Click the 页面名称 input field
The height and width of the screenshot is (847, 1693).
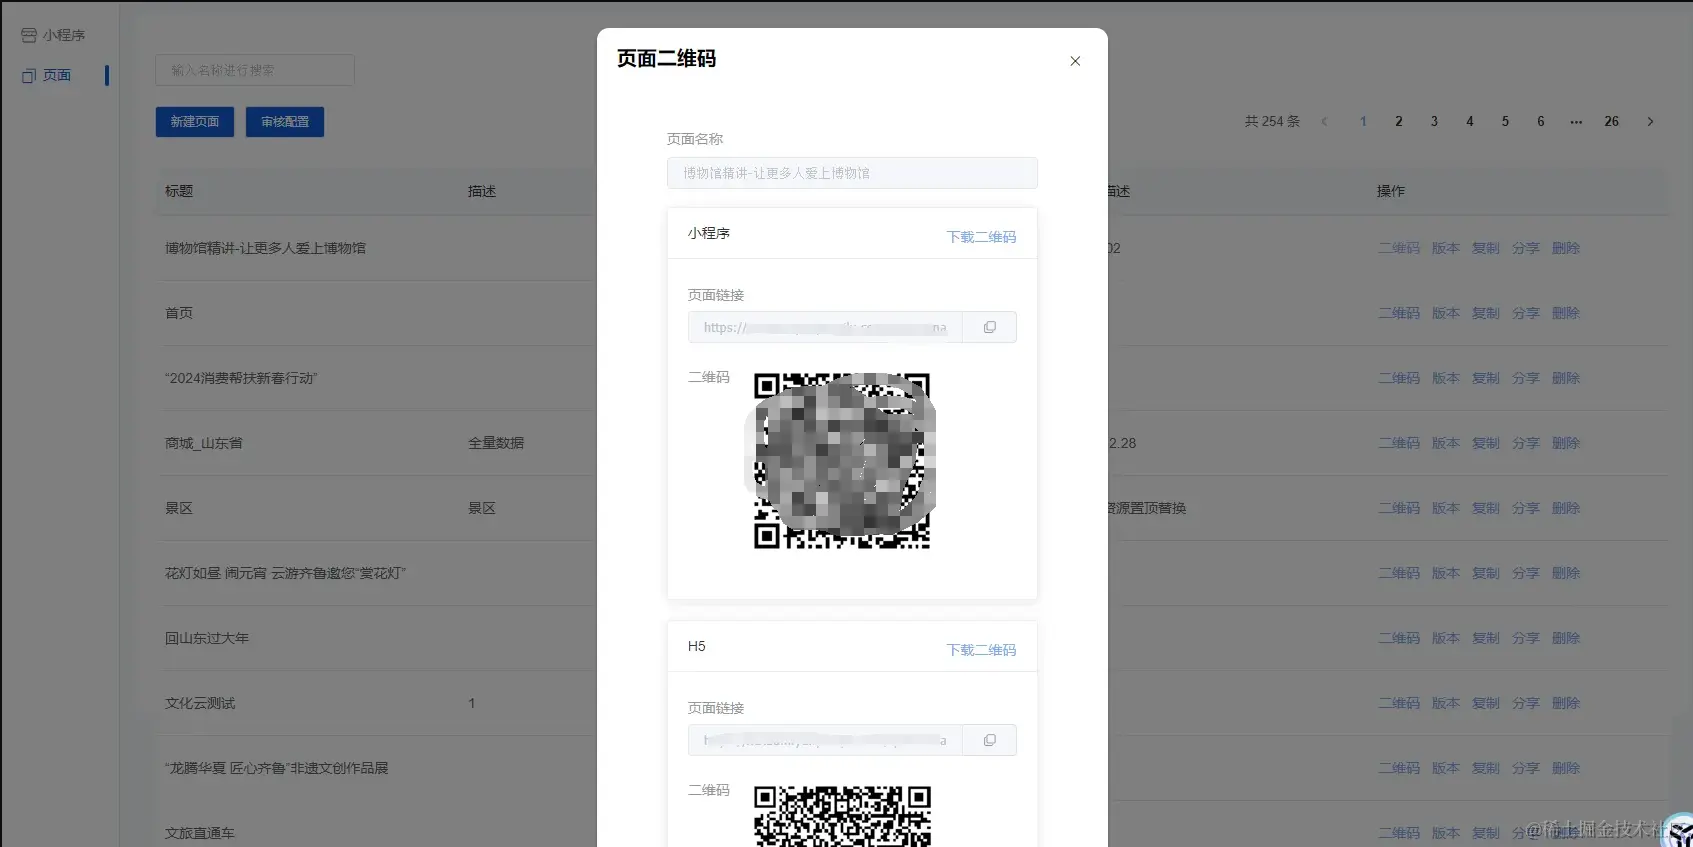852,173
